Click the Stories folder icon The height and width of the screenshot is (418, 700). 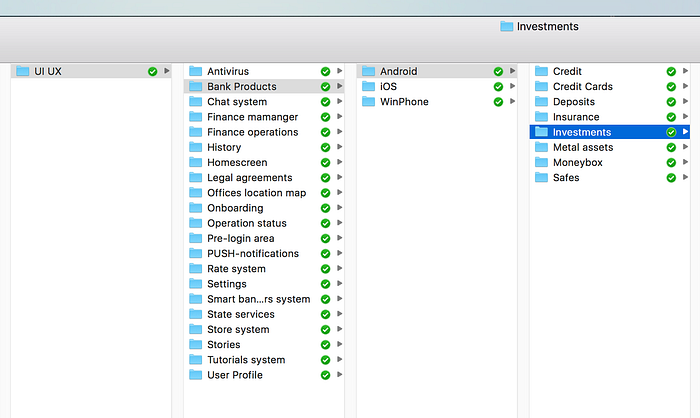pyautogui.click(x=196, y=344)
